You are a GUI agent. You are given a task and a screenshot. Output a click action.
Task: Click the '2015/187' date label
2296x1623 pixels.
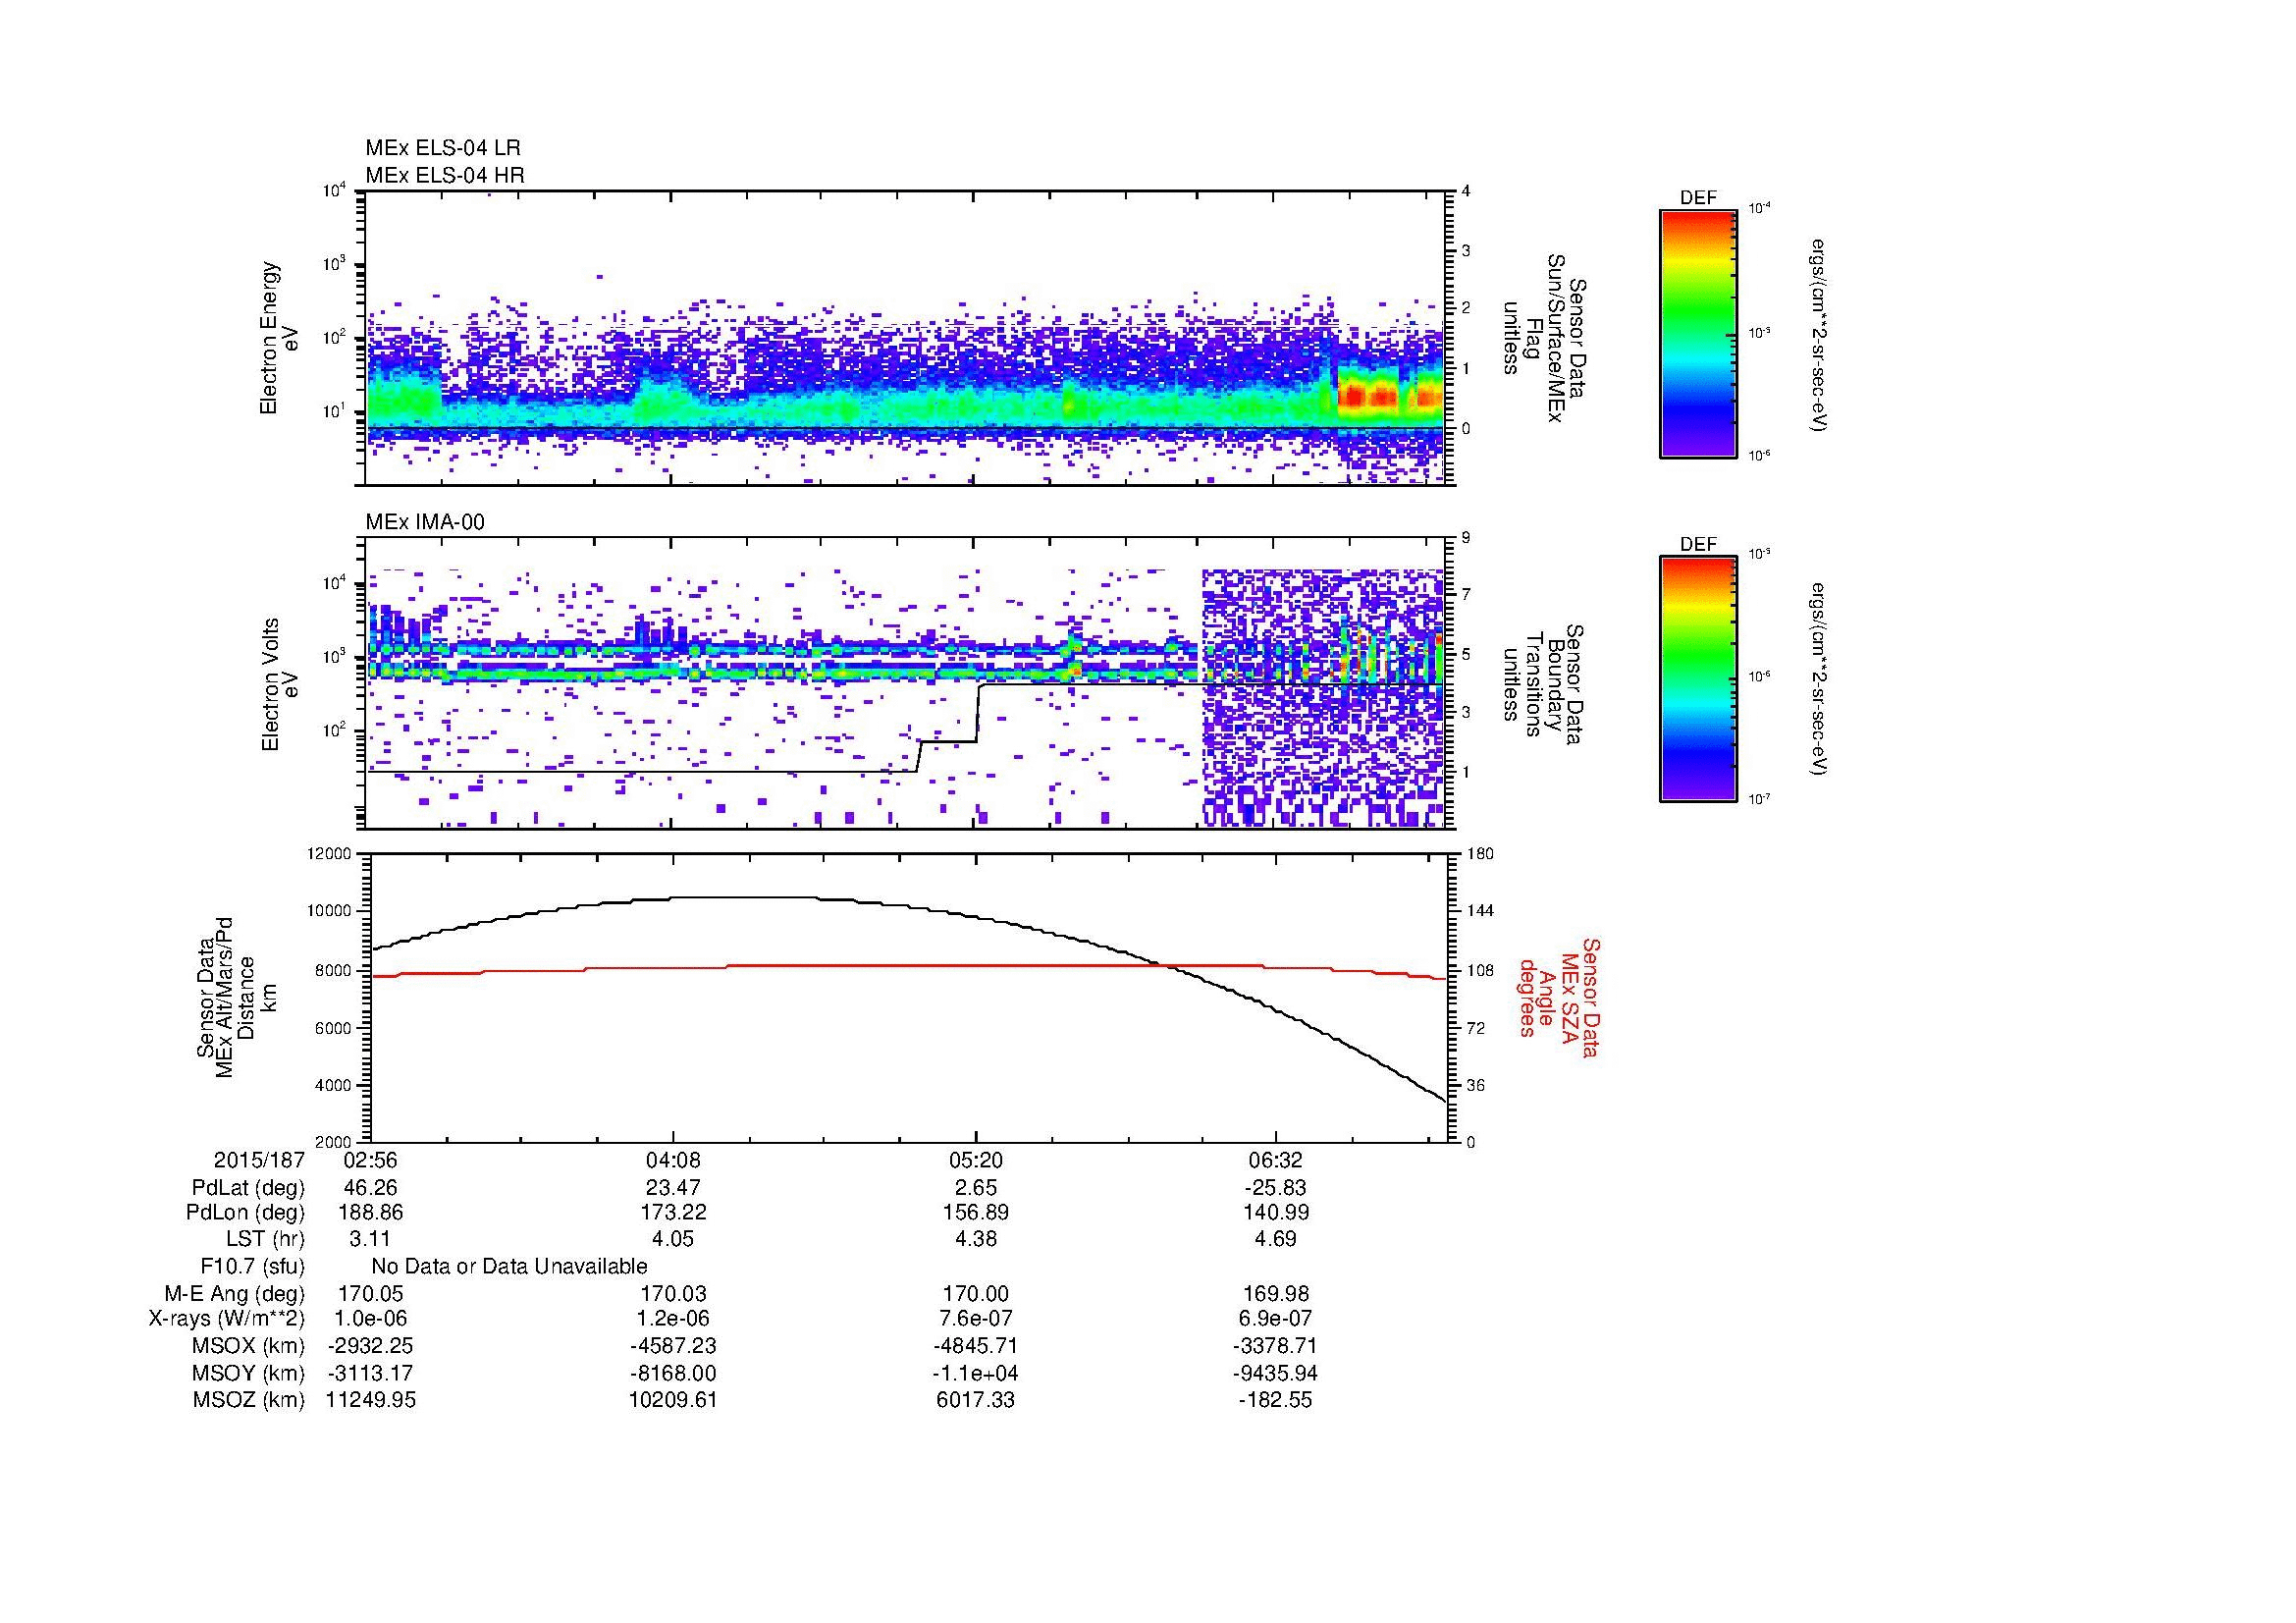click(259, 1160)
